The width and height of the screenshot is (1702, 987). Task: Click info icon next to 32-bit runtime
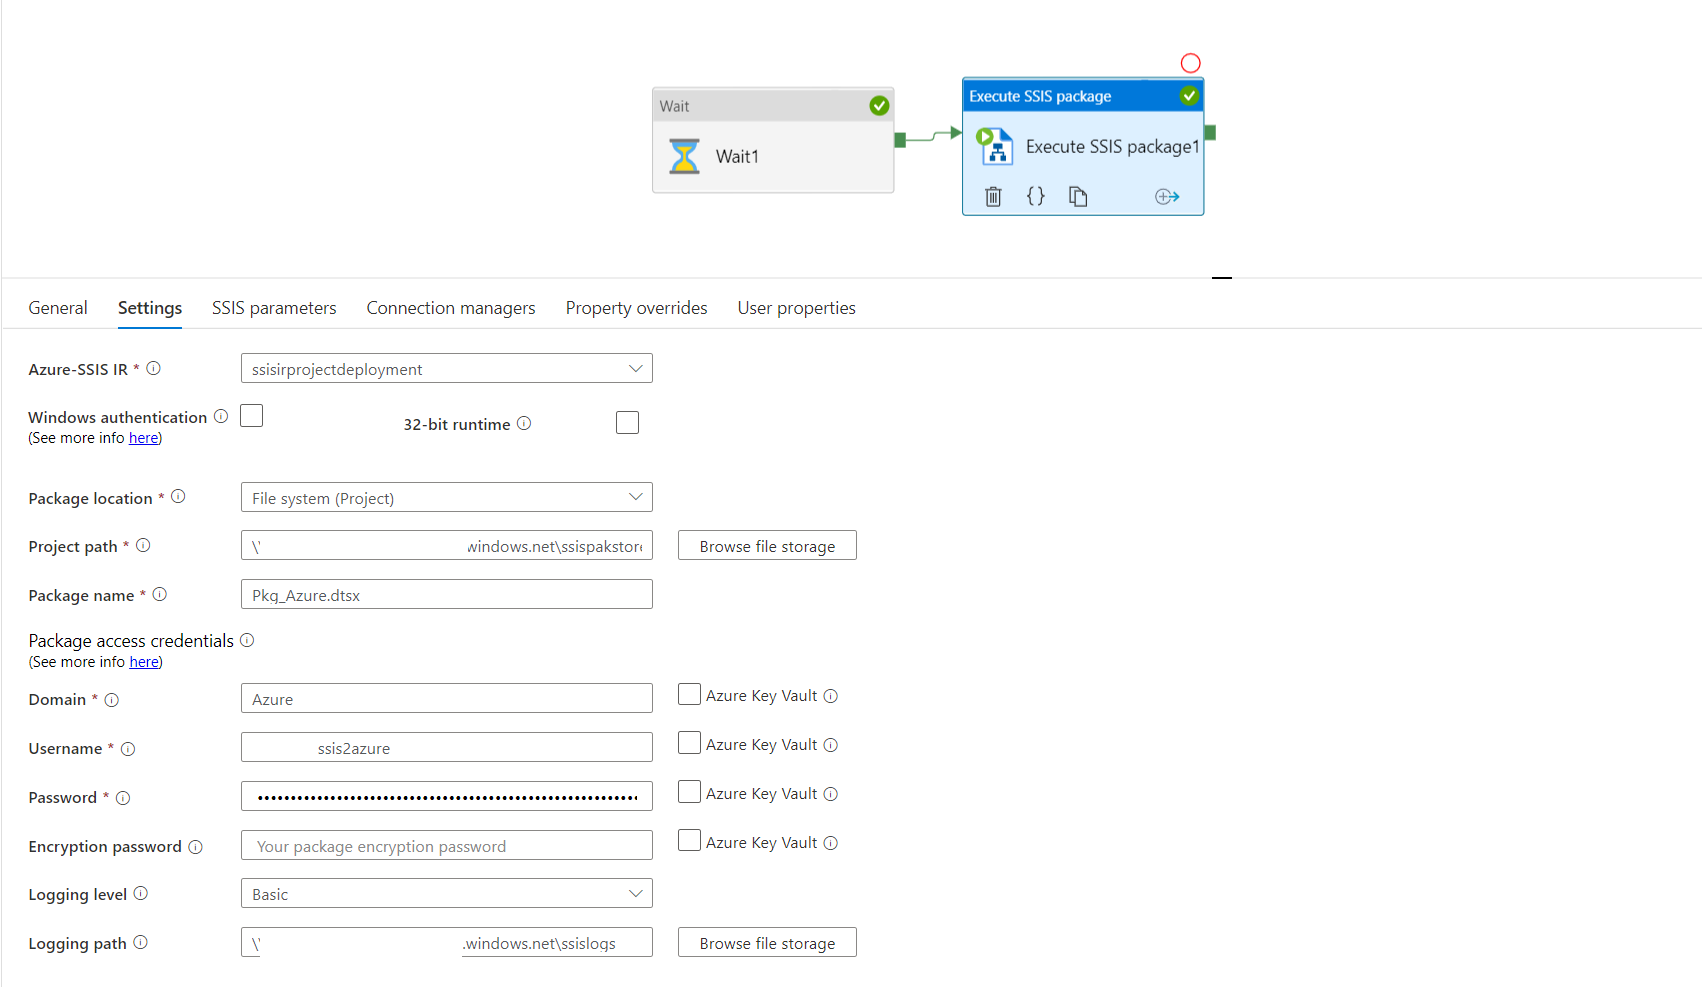[524, 423]
